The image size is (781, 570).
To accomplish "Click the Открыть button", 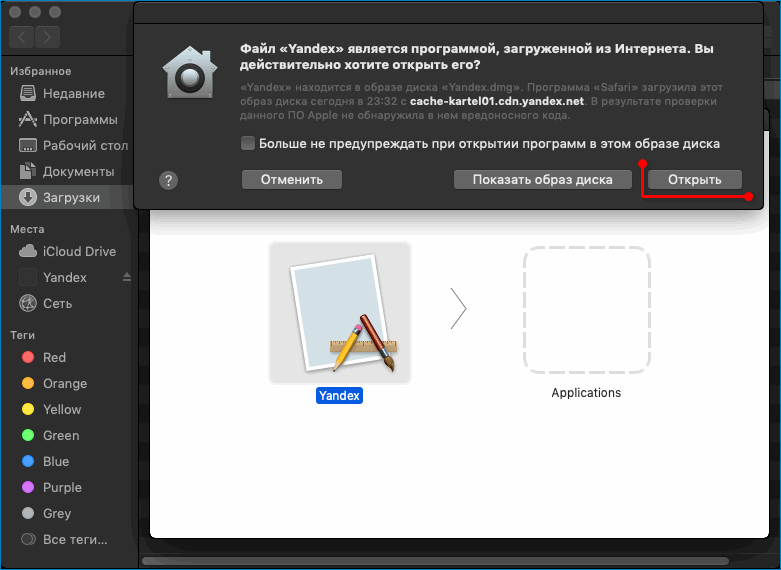I will (694, 180).
